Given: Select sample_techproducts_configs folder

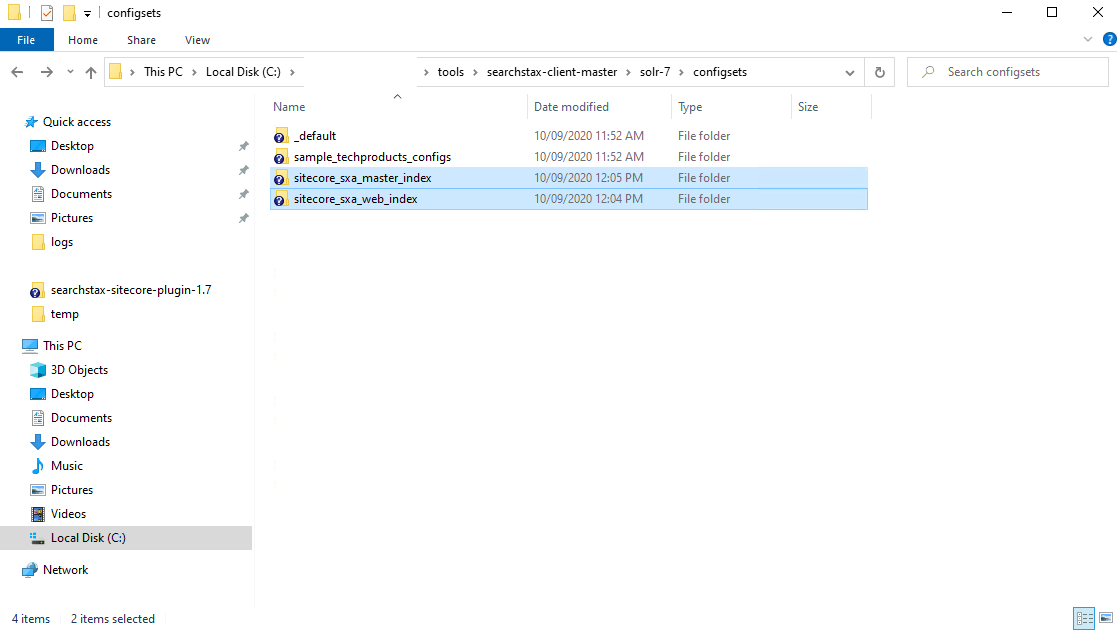Looking at the screenshot, I should [373, 157].
